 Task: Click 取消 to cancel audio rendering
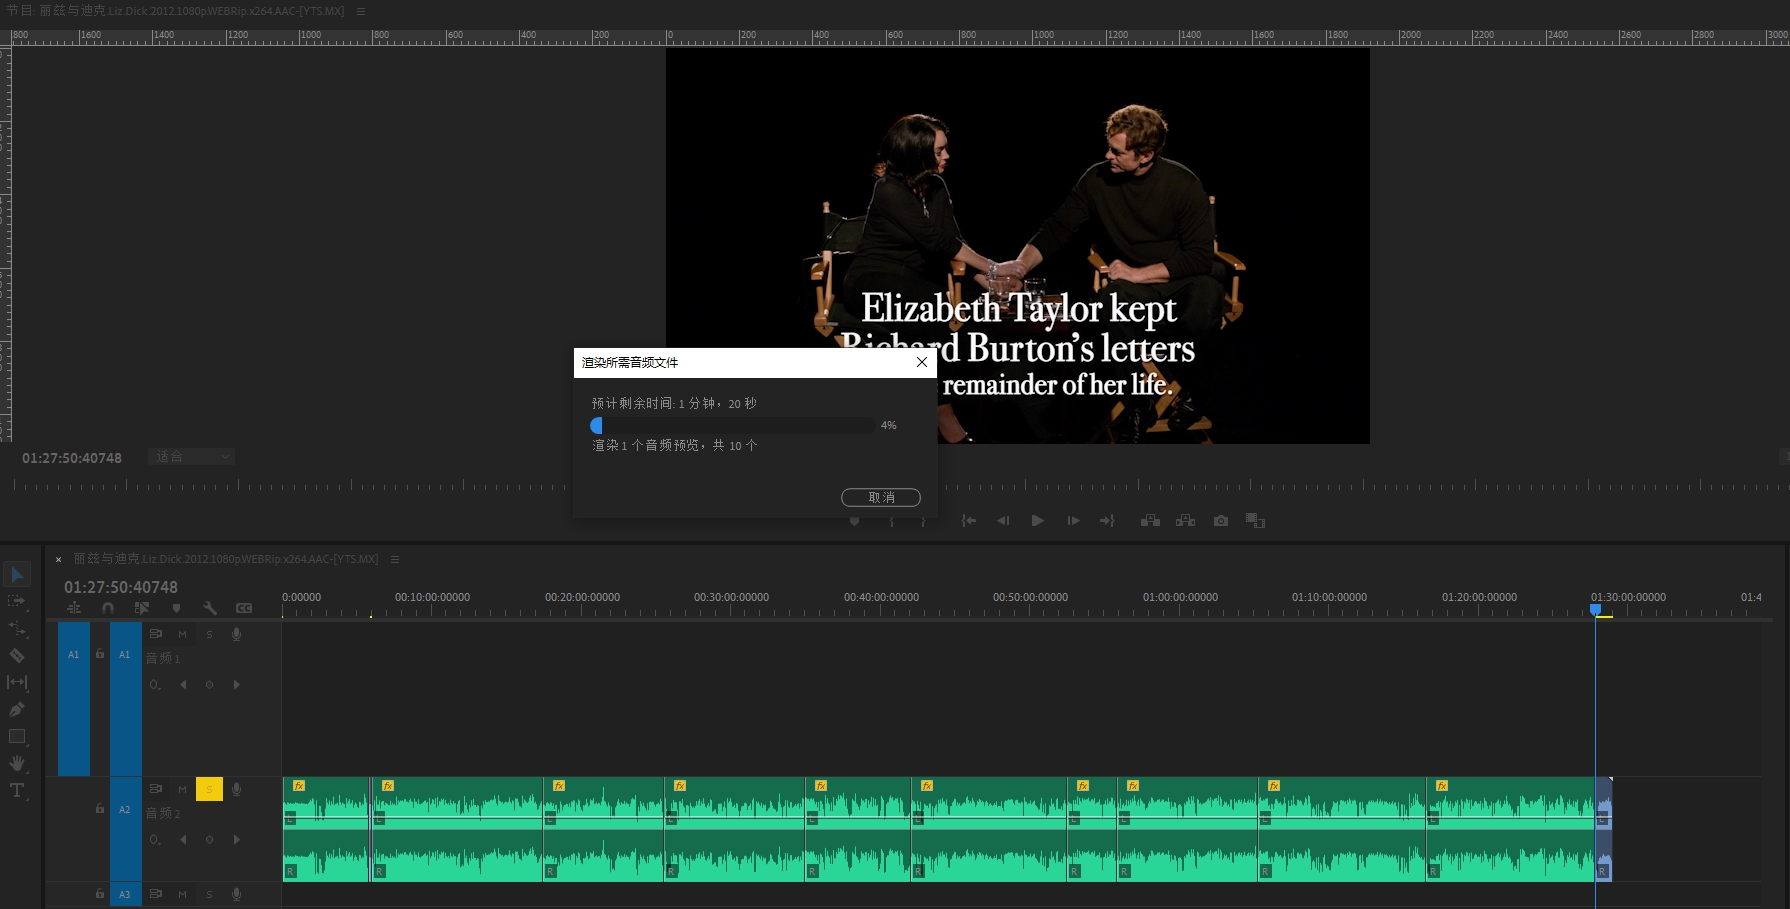880,497
